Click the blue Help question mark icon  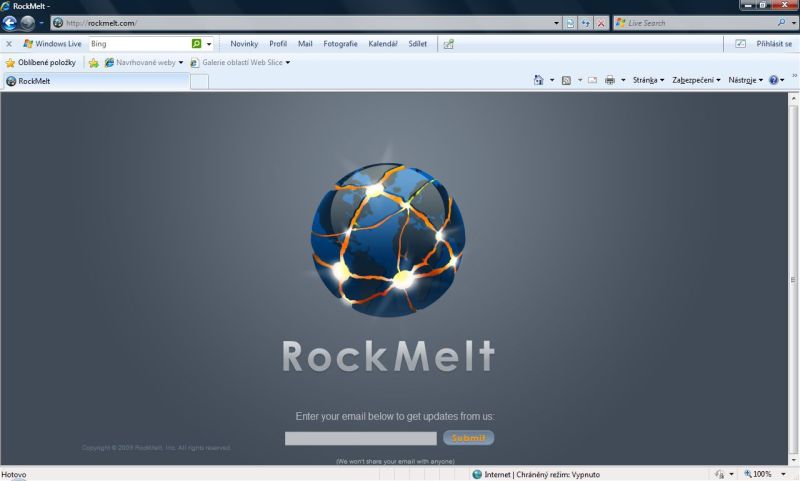[x=773, y=80]
